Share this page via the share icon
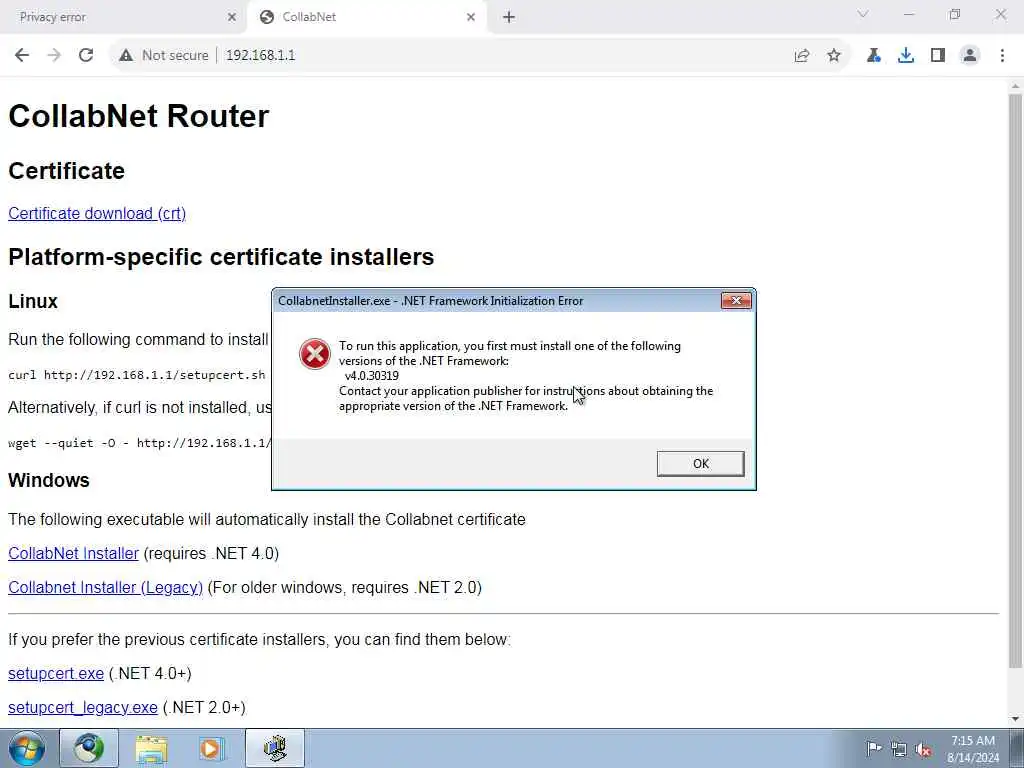 coord(802,56)
